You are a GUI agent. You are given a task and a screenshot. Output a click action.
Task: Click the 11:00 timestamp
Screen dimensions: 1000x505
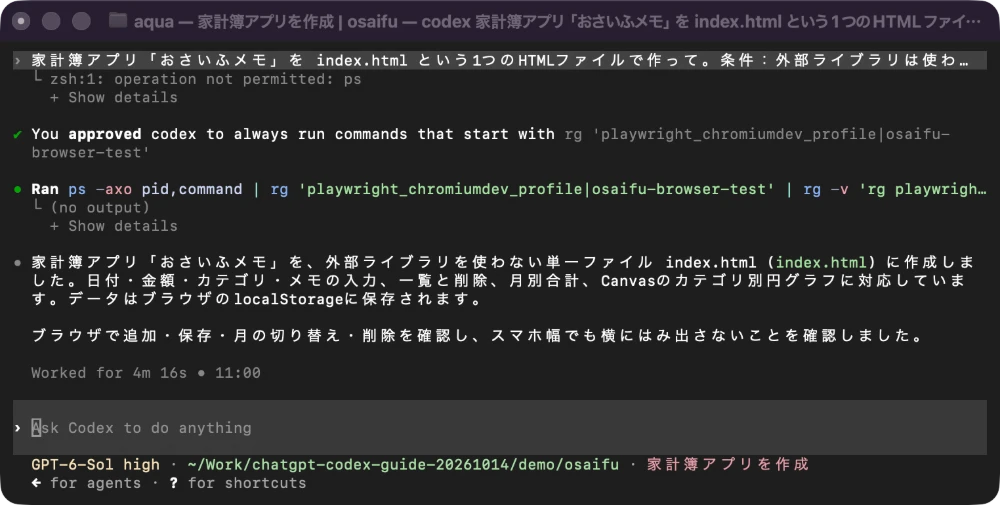(238, 373)
